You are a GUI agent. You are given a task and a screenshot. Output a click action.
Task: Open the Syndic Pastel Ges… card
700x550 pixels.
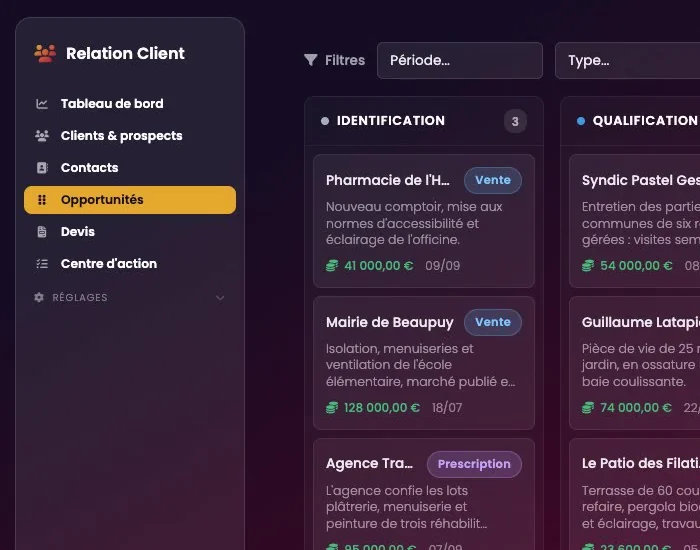point(635,221)
